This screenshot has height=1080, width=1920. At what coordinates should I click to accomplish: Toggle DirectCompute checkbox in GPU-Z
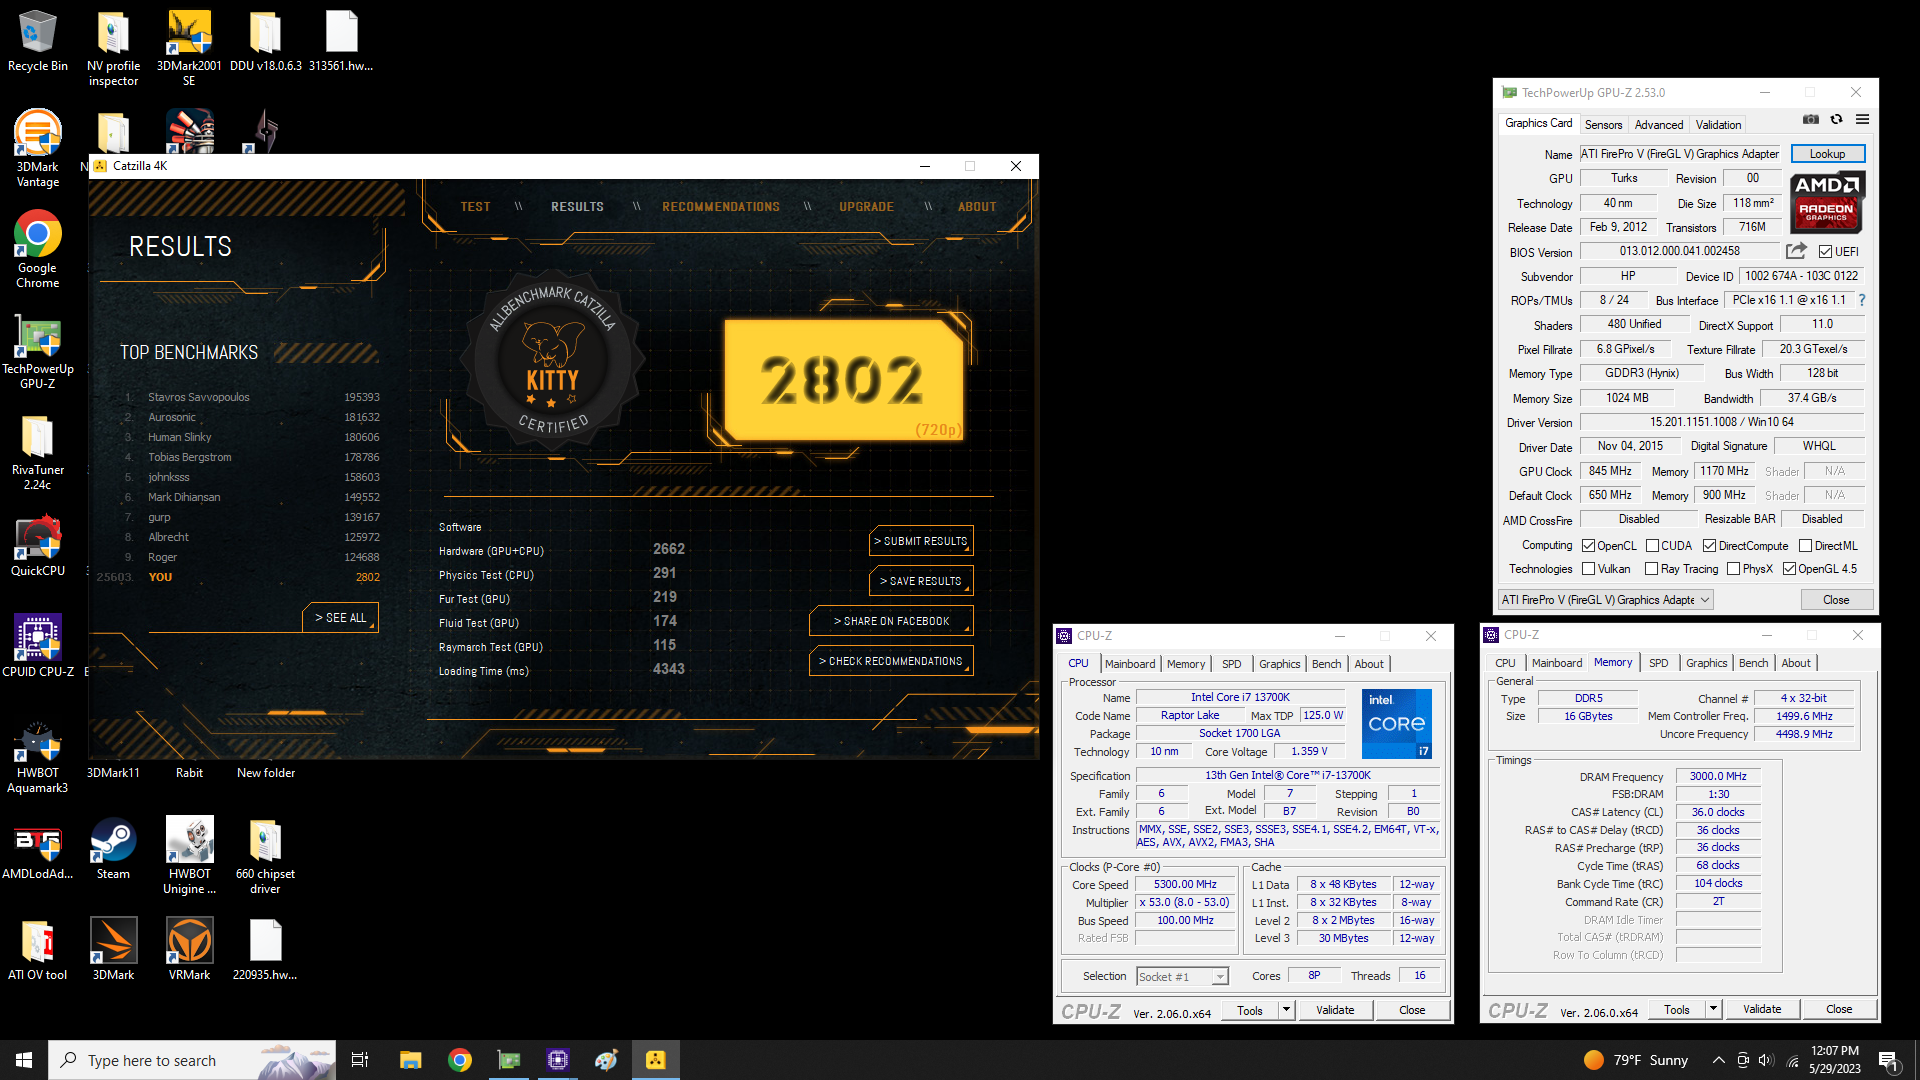(x=1709, y=546)
